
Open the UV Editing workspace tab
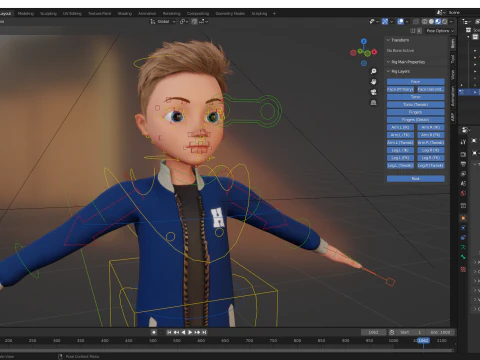(72, 14)
